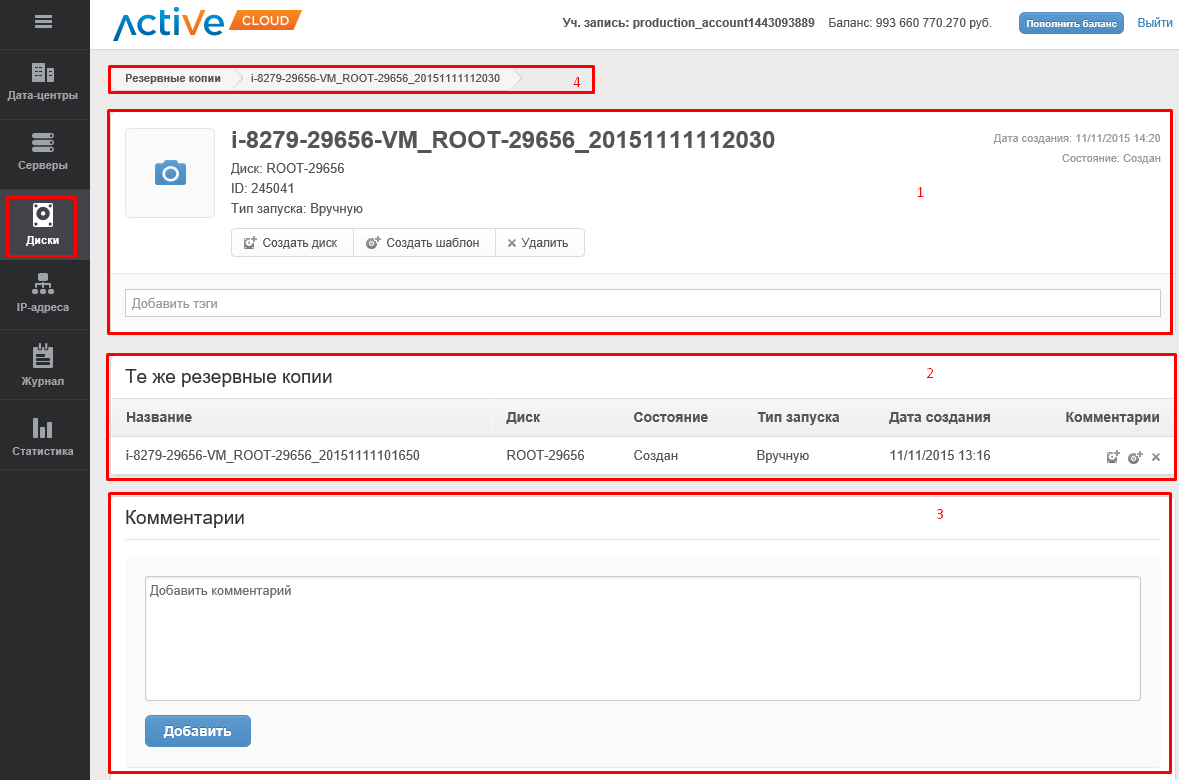
Task: Click the Создать шаблон button
Action: [x=423, y=243]
